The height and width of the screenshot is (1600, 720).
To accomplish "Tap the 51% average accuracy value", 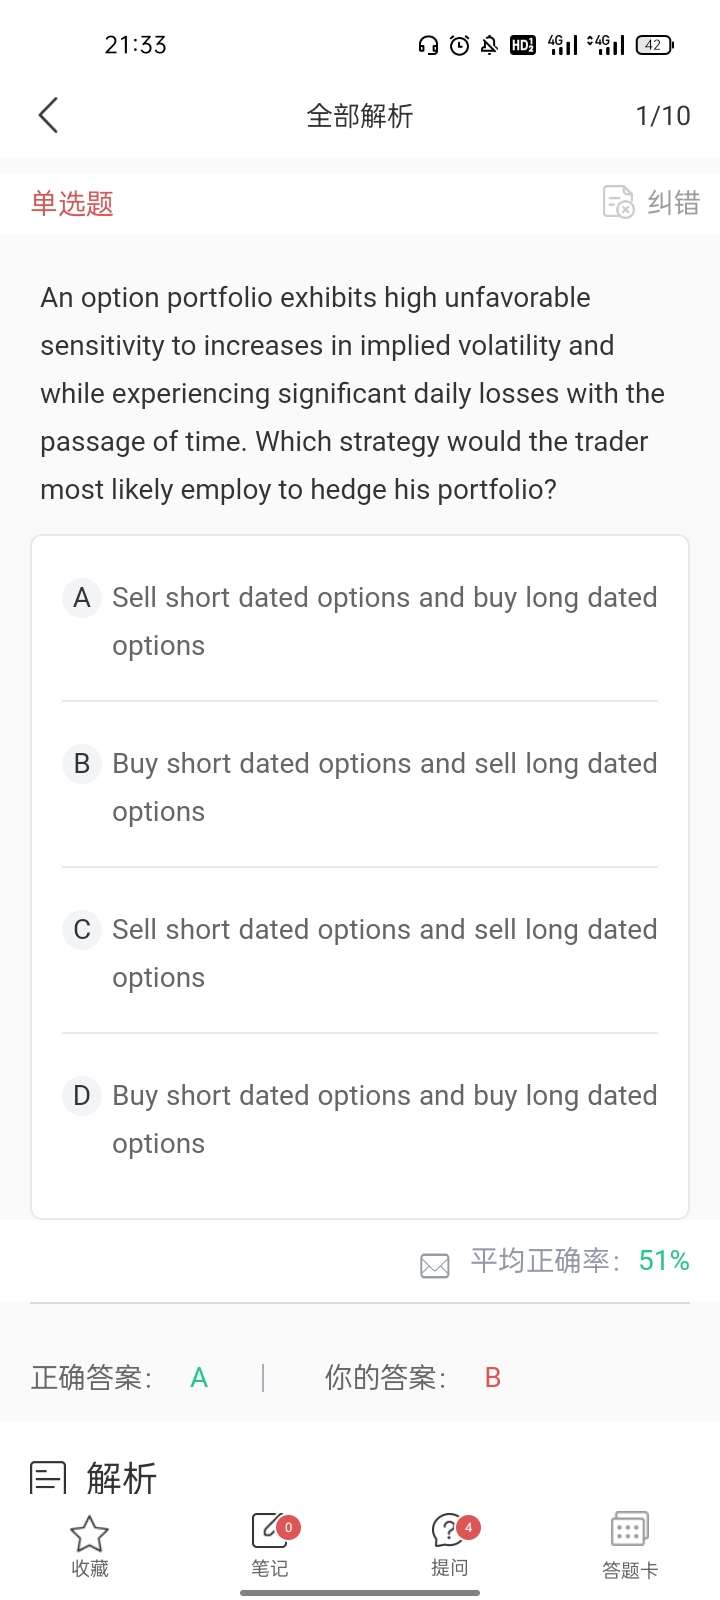I will (664, 1261).
